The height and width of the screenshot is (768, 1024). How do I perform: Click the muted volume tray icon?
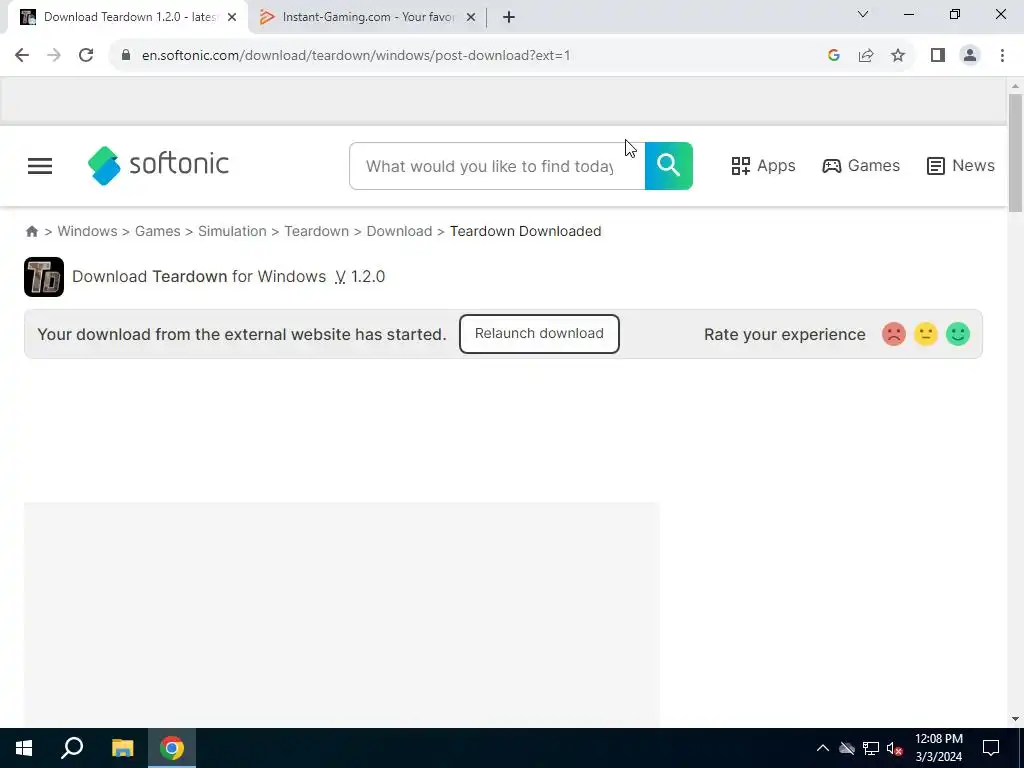tap(895, 748)
